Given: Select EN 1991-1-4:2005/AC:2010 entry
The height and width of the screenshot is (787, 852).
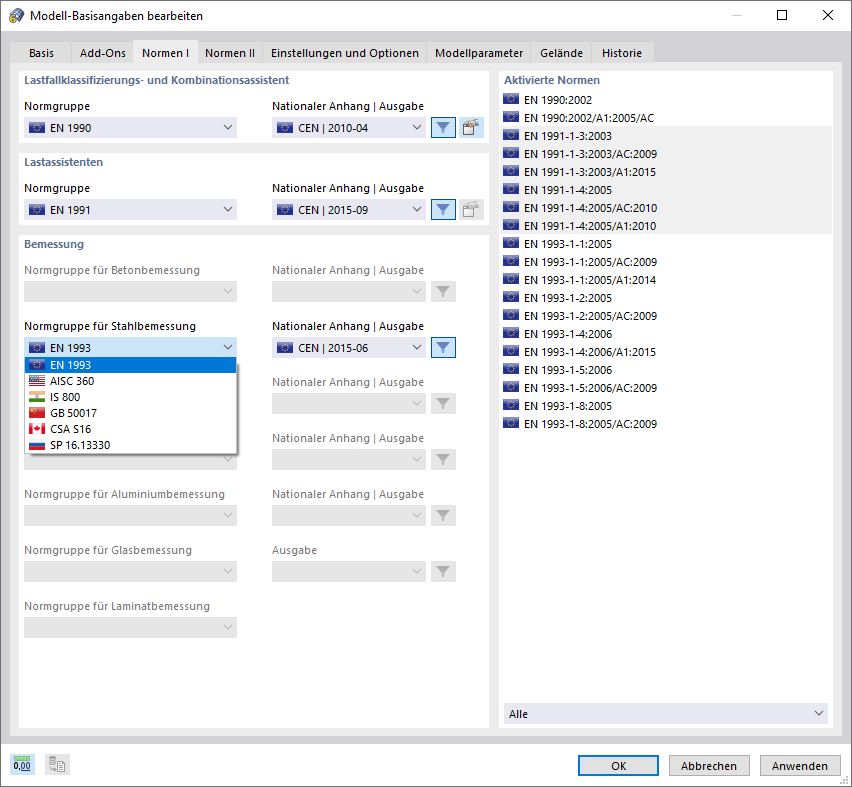Looking at the screenshot, I should [x=666, y=208].
